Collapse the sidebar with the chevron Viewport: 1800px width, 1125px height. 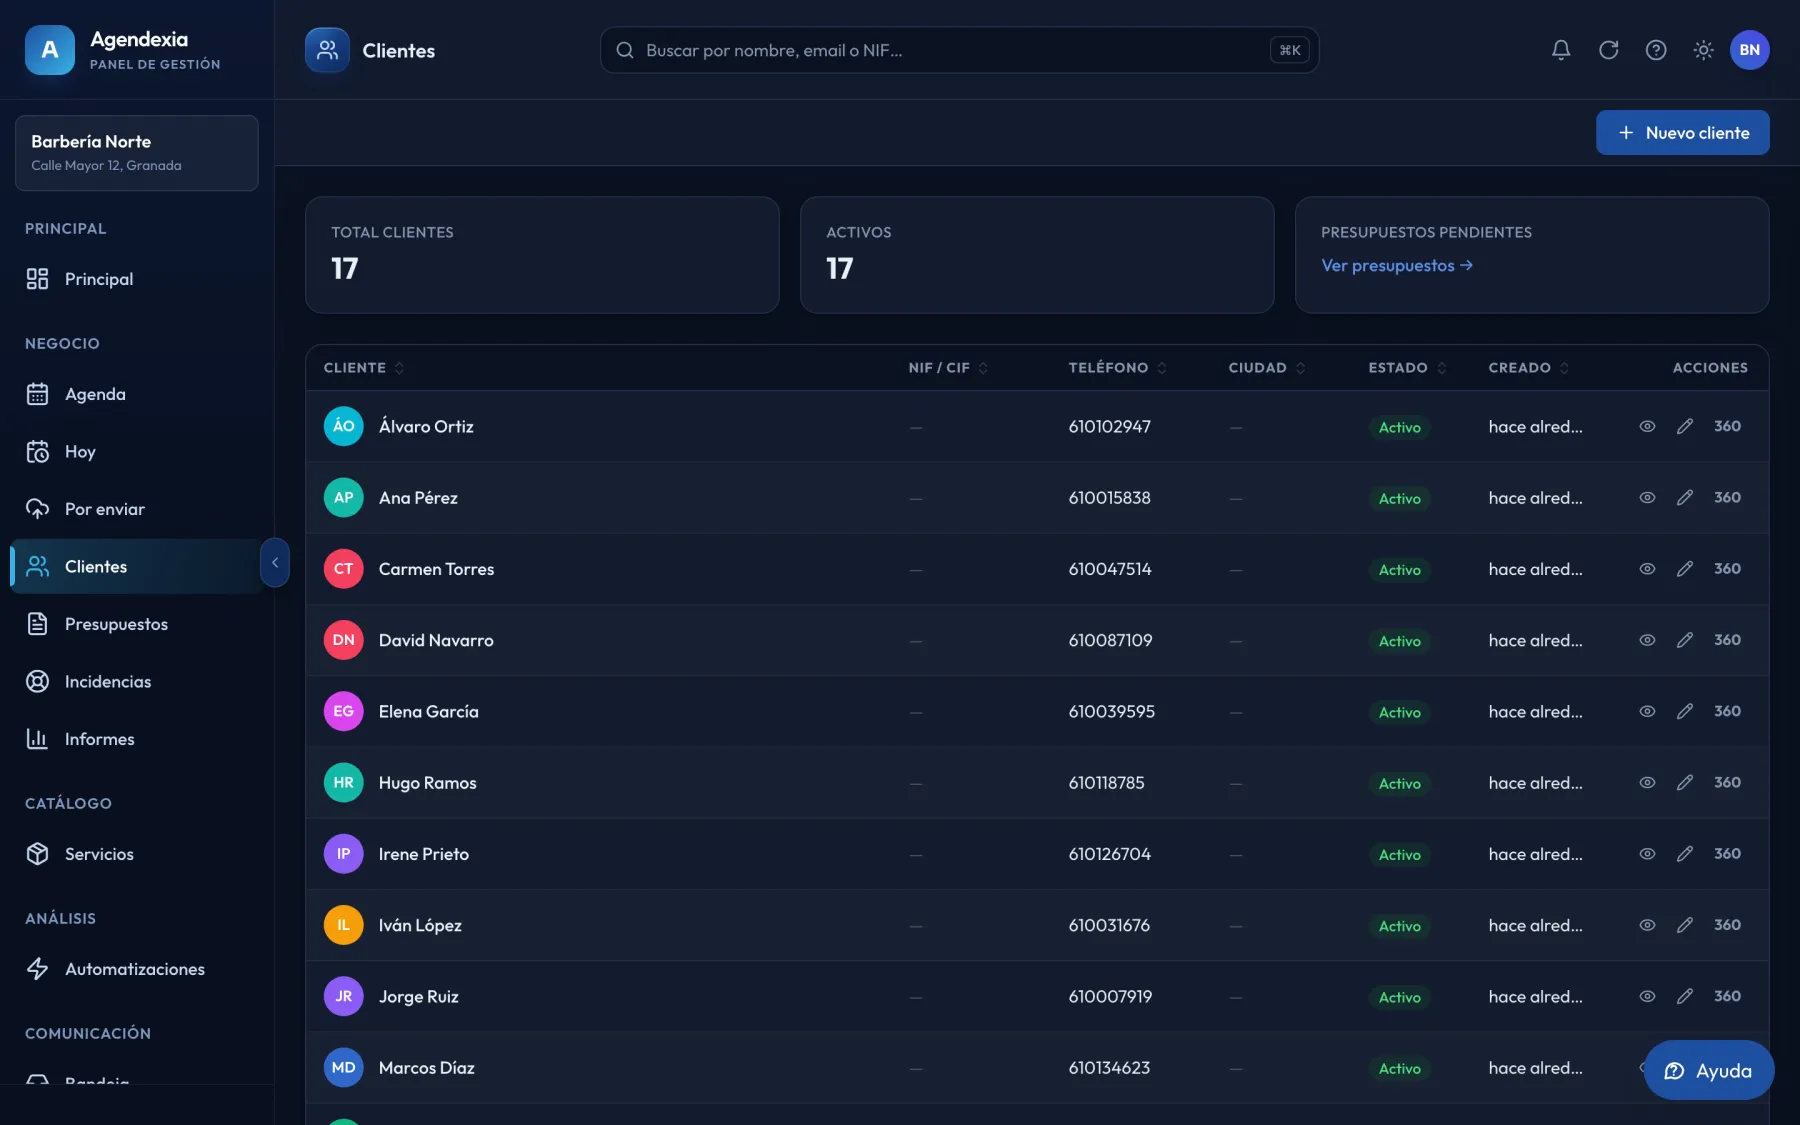(x=275, y=563)
